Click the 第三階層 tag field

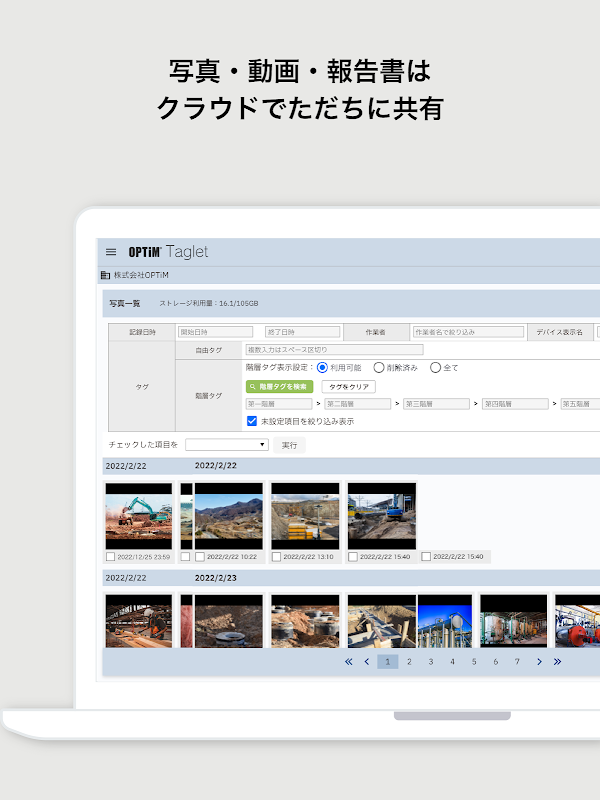click(436, 404)
